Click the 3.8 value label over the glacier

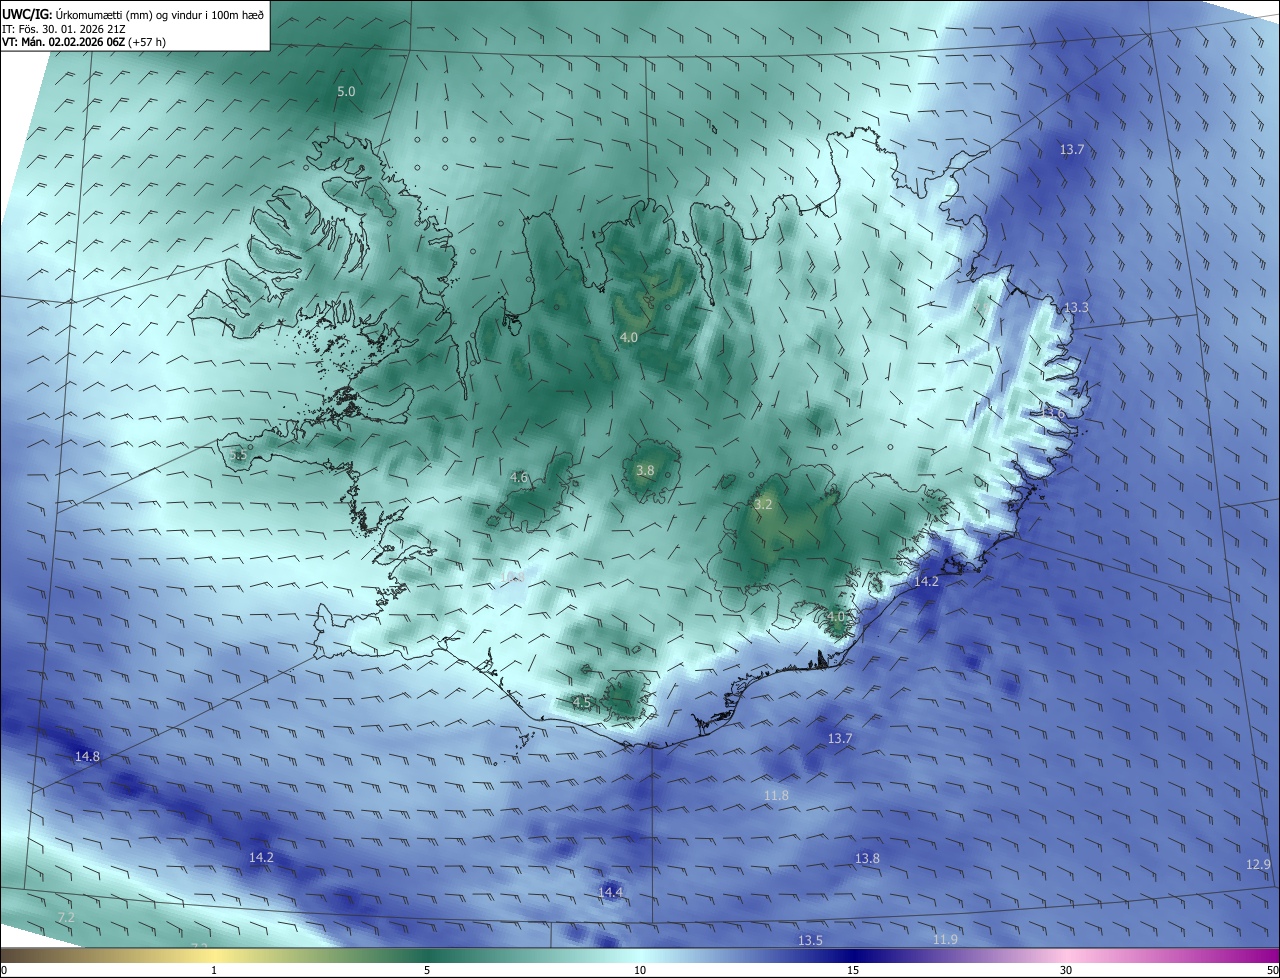coord(645,470)
